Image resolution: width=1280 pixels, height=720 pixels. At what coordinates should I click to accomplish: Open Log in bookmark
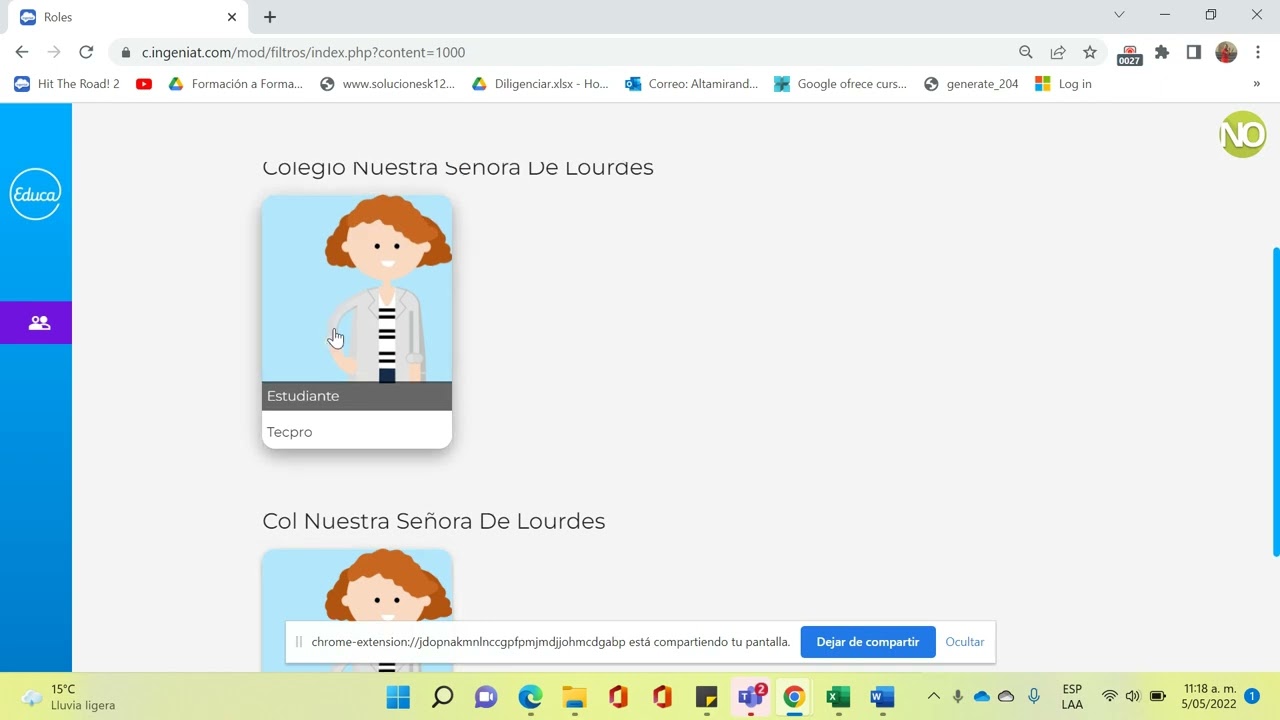click(x=1064, y=84)
